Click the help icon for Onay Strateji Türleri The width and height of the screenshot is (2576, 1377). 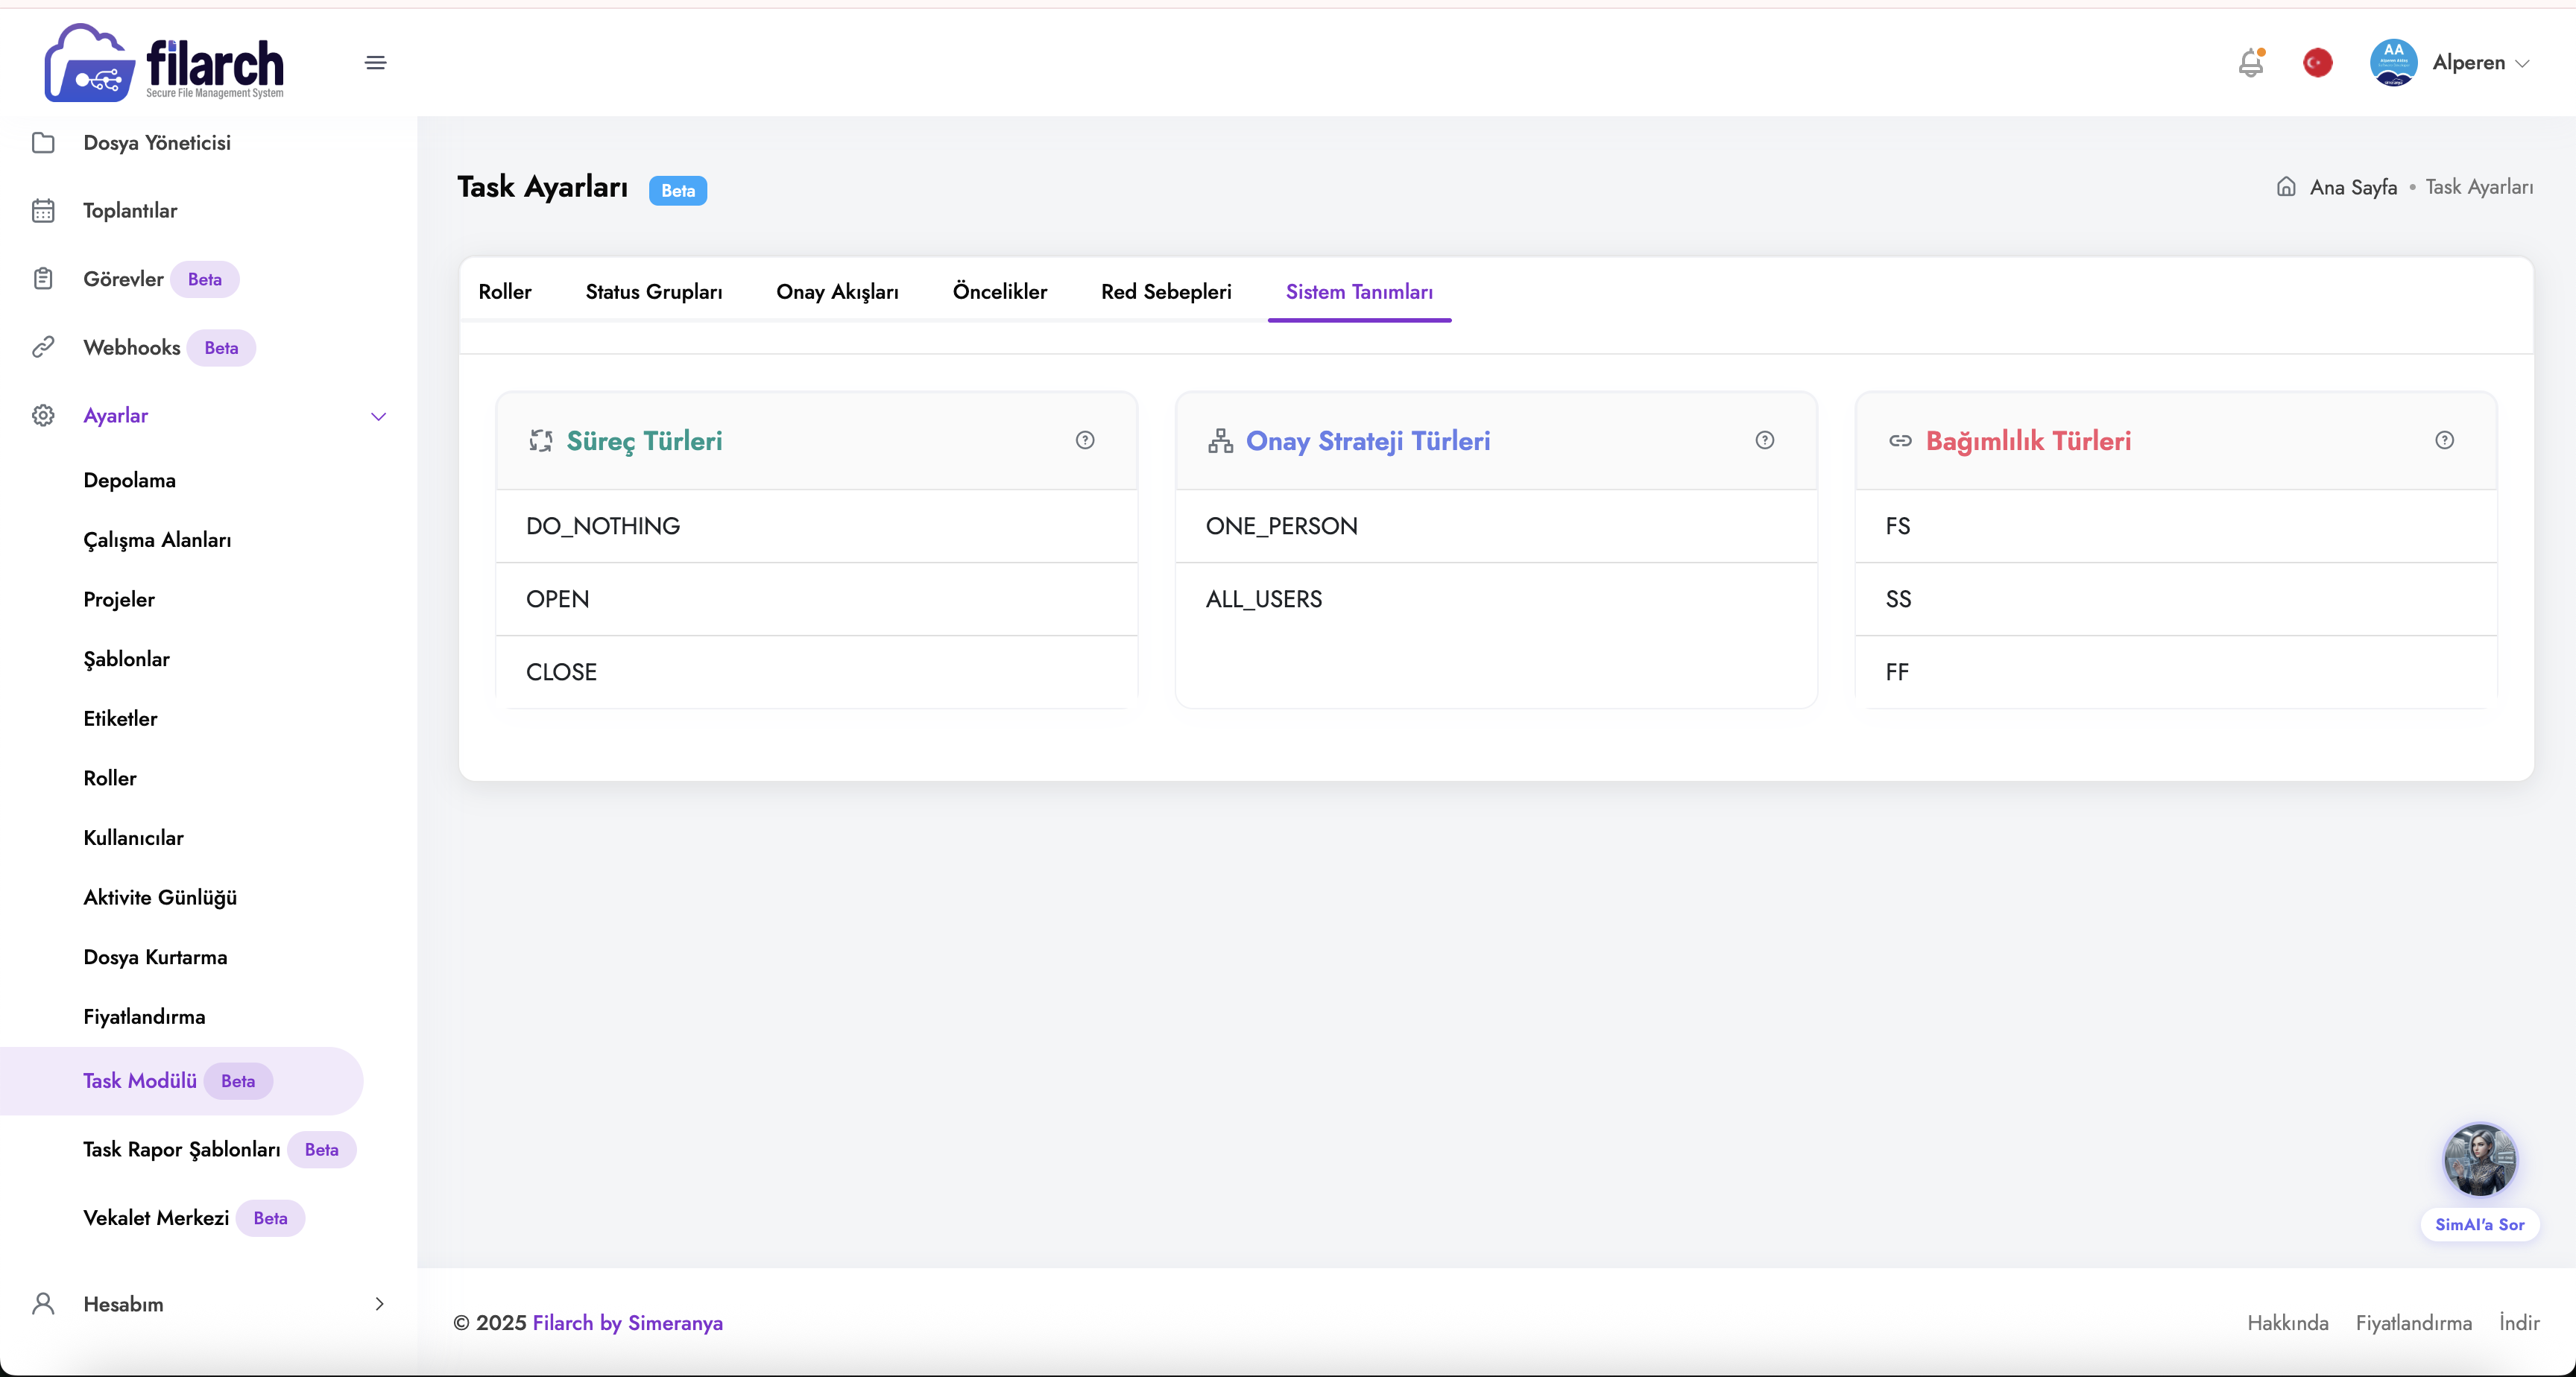point(1765,440)
